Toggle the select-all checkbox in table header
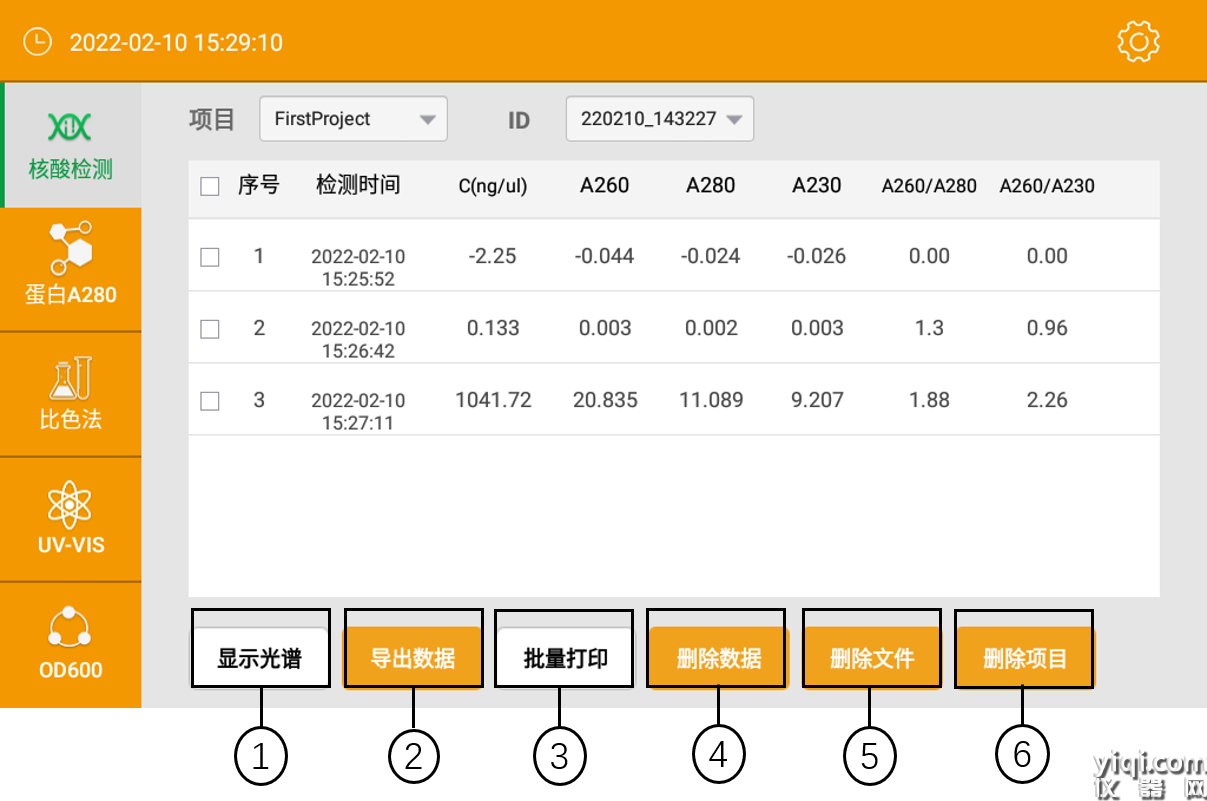Image resolution: width=1207 pixels, height=801 pixels. [x=210, y=186]
